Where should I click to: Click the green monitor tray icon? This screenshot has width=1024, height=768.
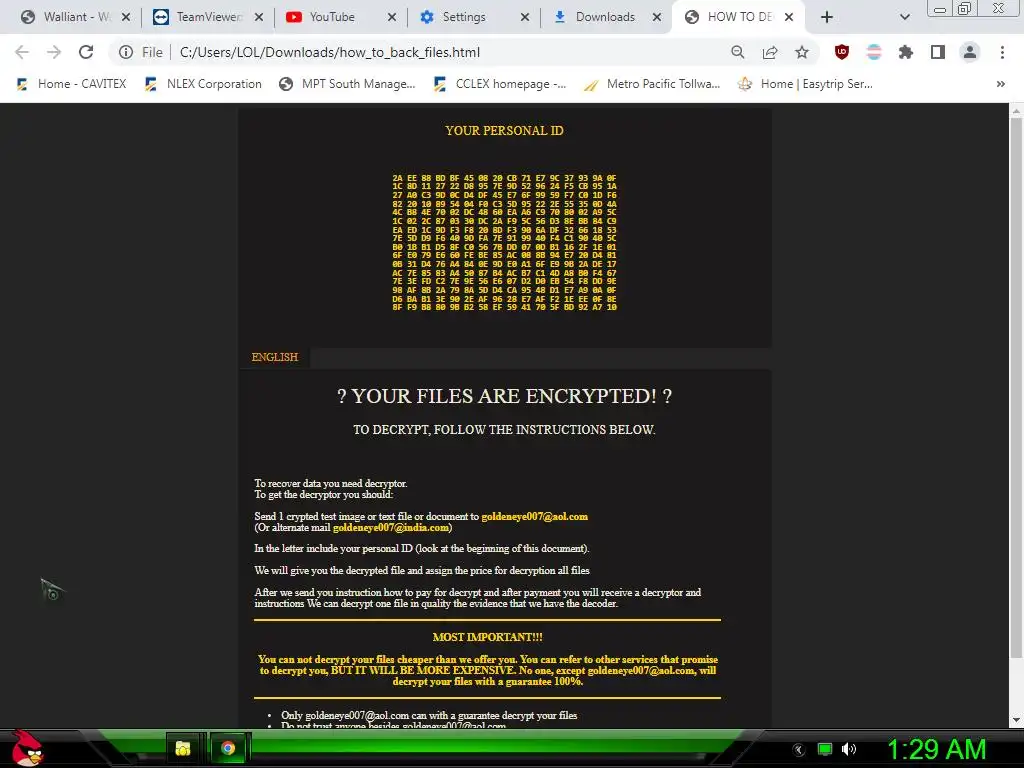point(825,749)
